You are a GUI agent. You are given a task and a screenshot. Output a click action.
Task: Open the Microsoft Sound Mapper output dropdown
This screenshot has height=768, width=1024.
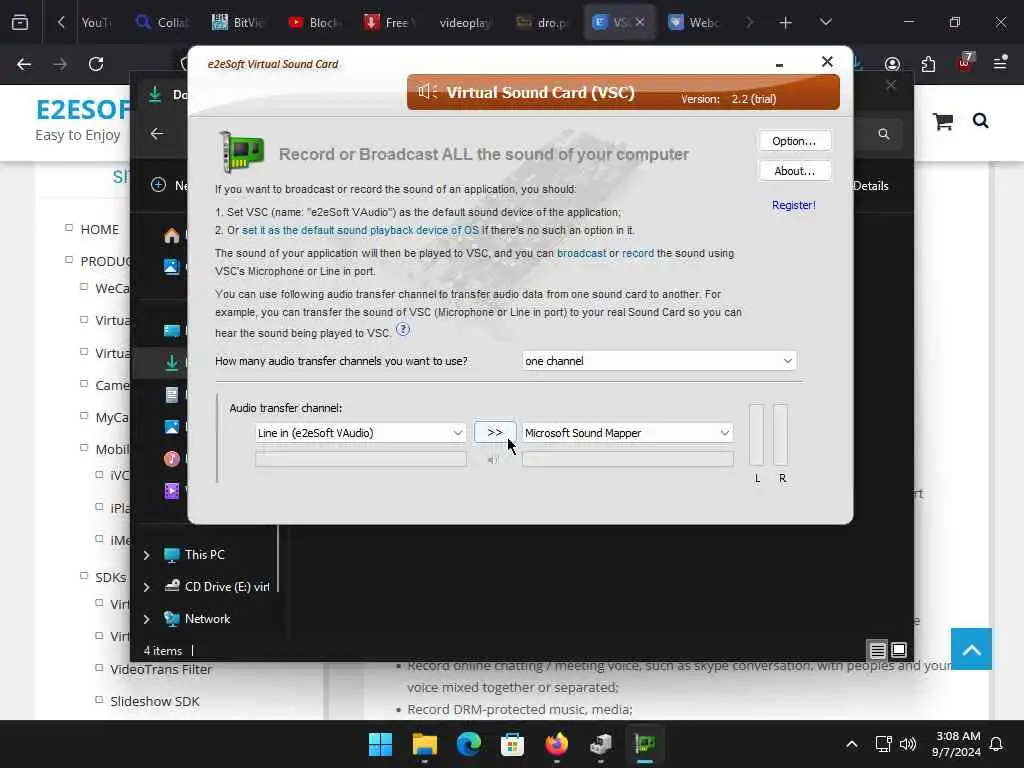(x=627, y=433)
